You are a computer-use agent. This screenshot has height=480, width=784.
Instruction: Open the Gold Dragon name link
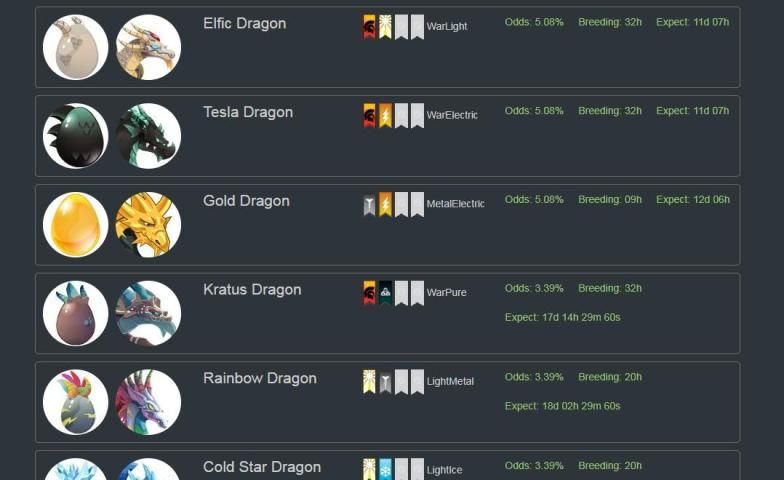[246, 201]
